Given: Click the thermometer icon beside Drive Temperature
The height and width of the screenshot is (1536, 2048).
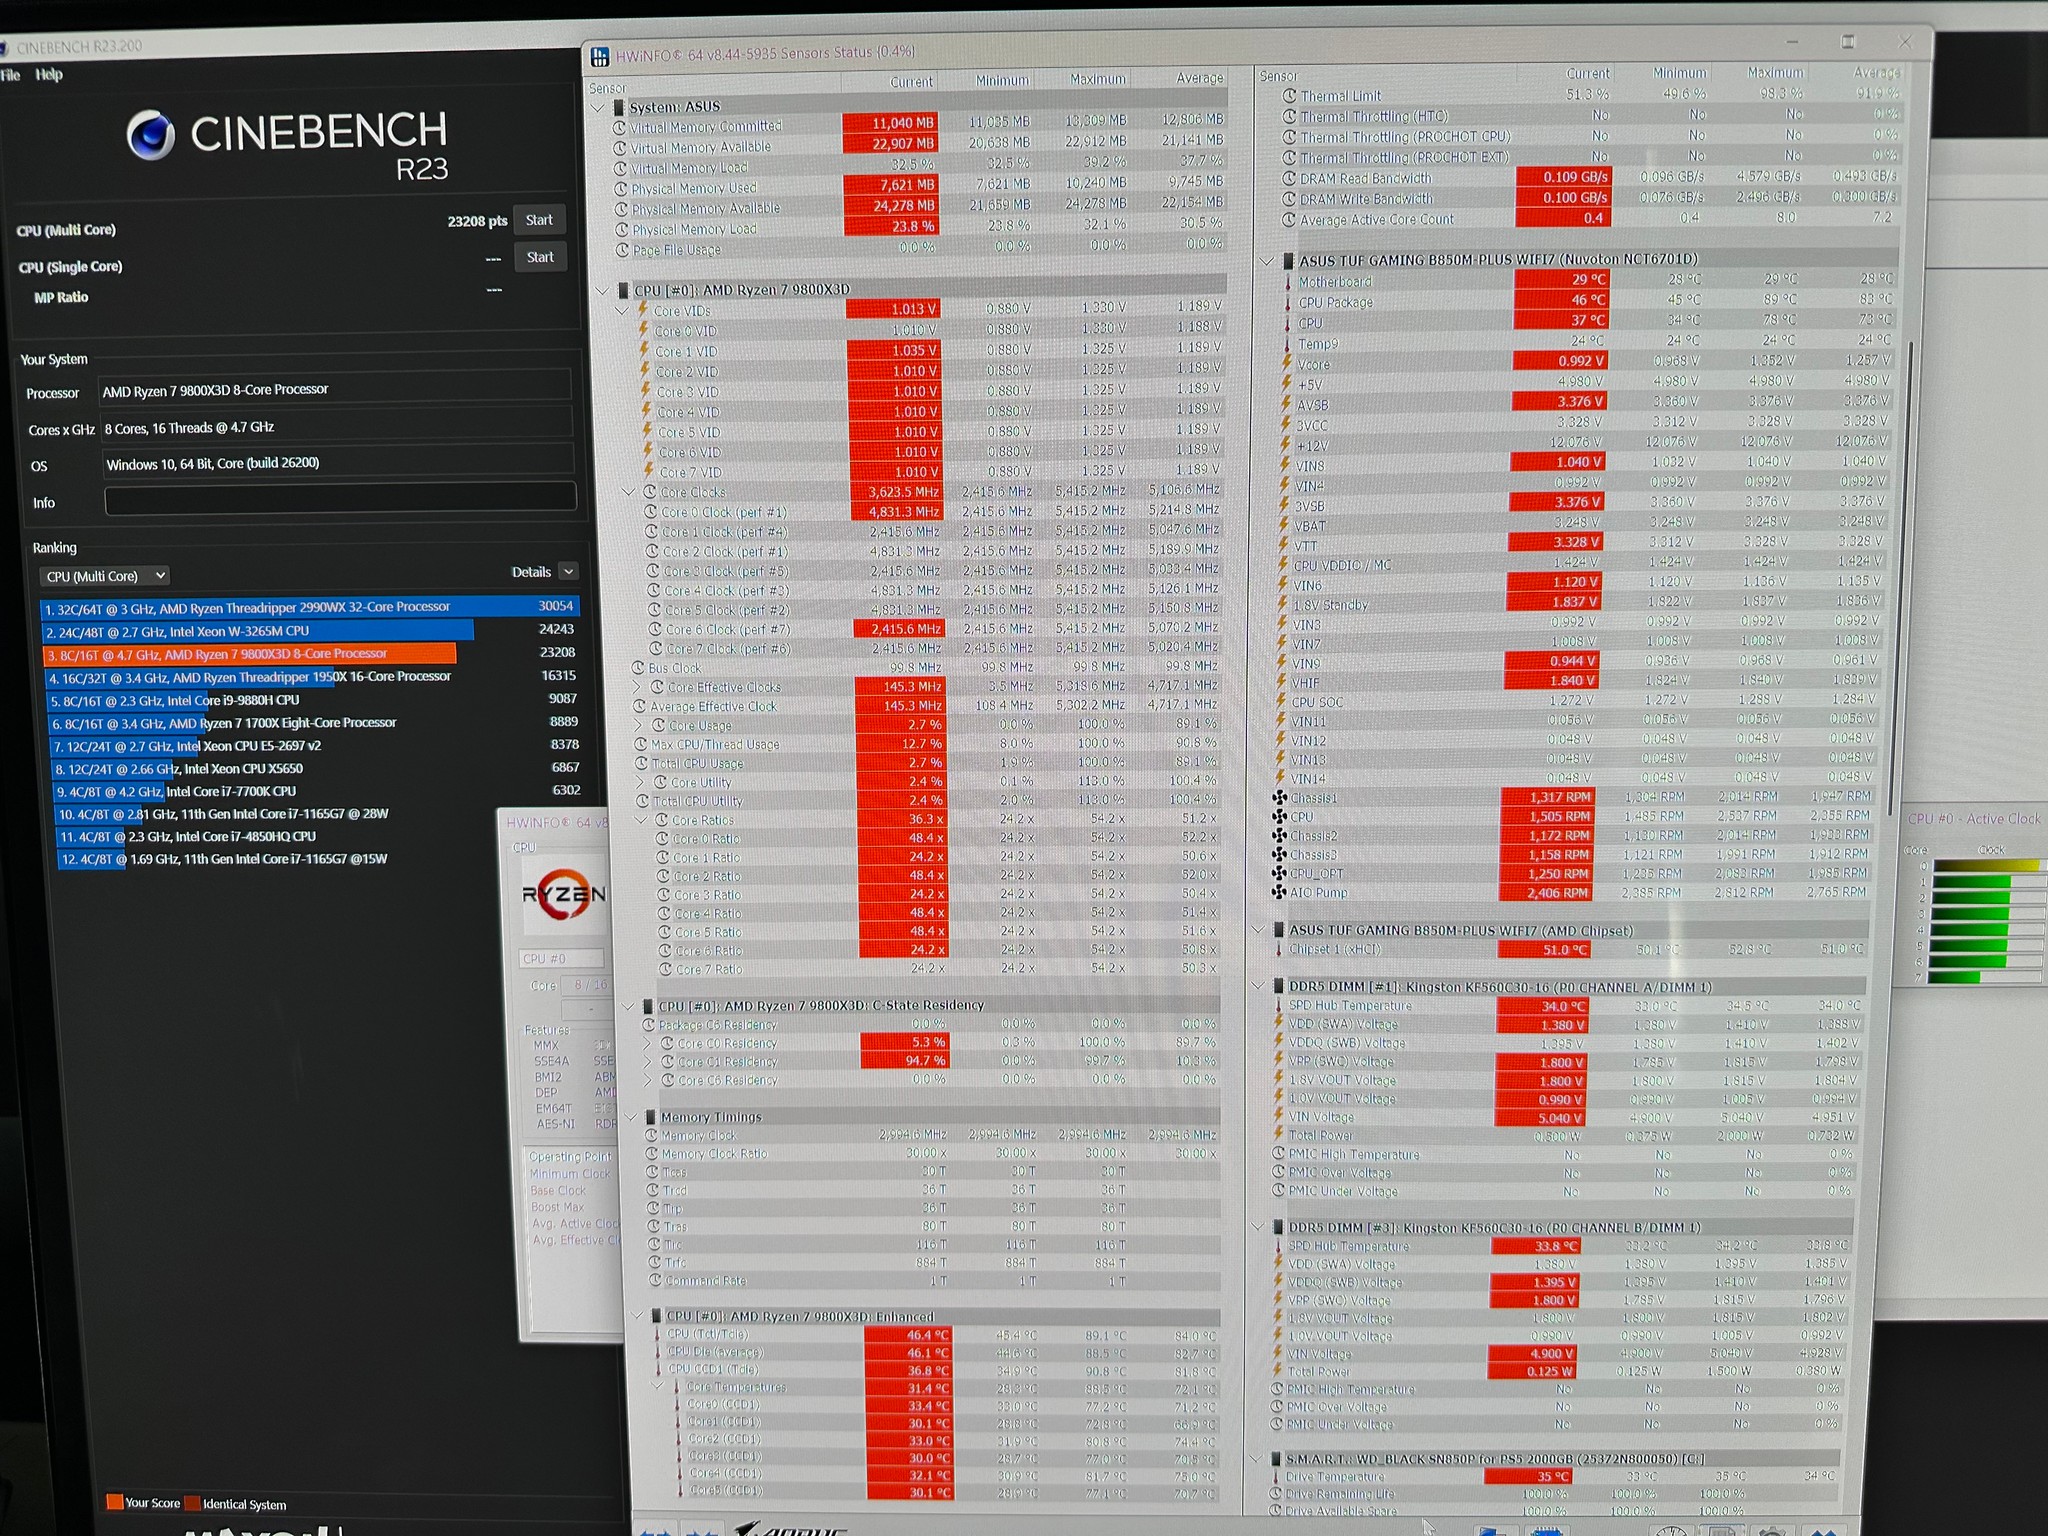Looking at the screenshot, I should [1276, 1477].
